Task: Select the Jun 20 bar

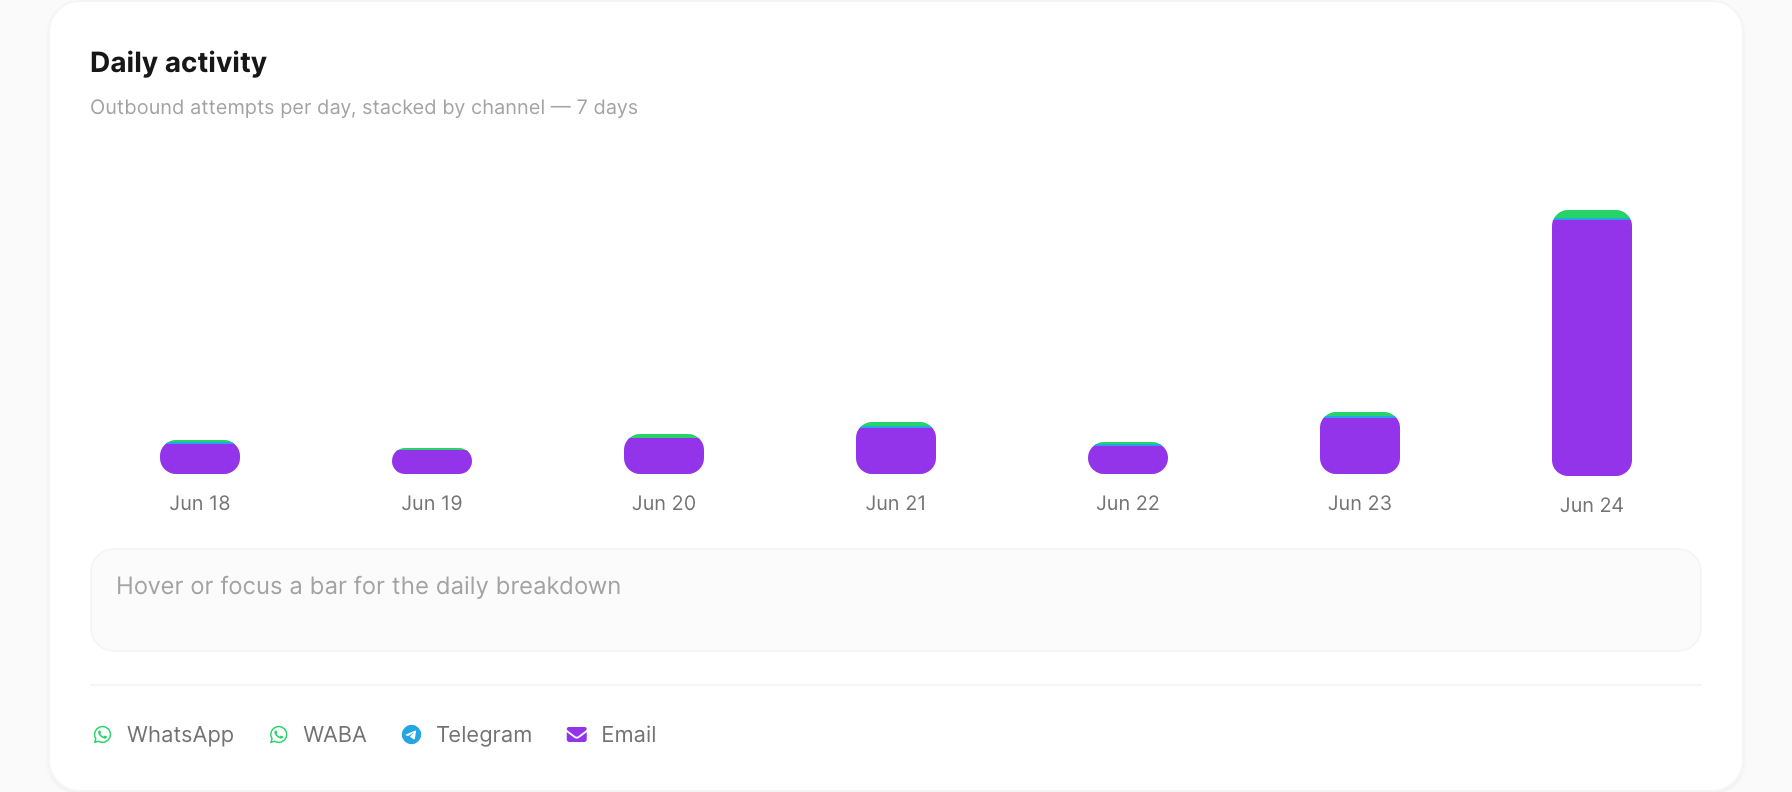Action: pyautogui.click(x=664, y=454)
